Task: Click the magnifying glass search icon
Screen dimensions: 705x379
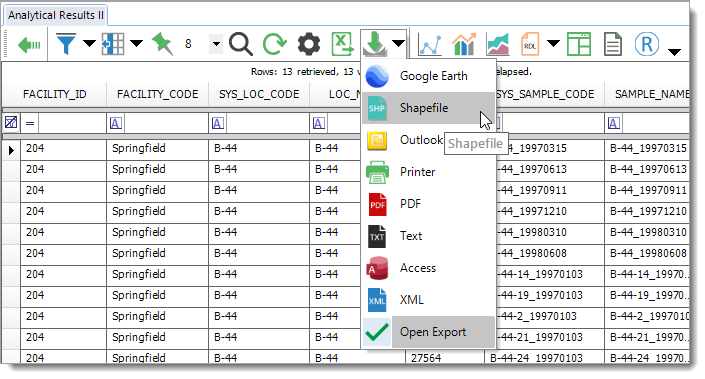Action: pos(241,44)
